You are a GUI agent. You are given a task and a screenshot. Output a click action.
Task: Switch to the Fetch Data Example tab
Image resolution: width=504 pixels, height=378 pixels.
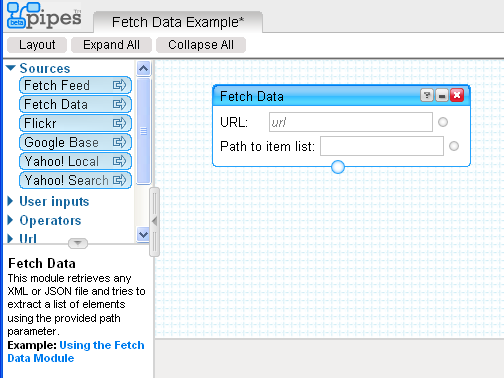[178, 22]
